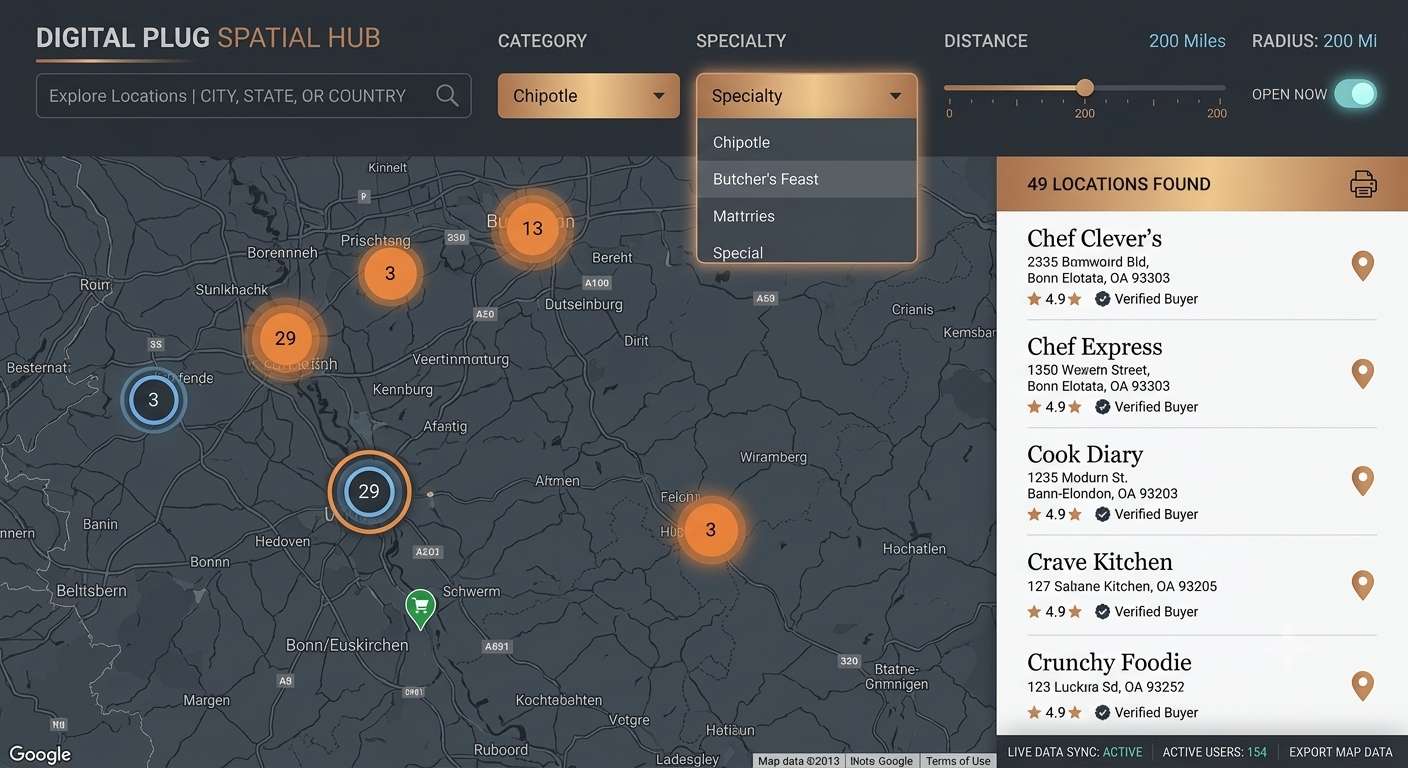Print the locations list
This screenshot has height=768, width=1408.
tap(1363, 184)
